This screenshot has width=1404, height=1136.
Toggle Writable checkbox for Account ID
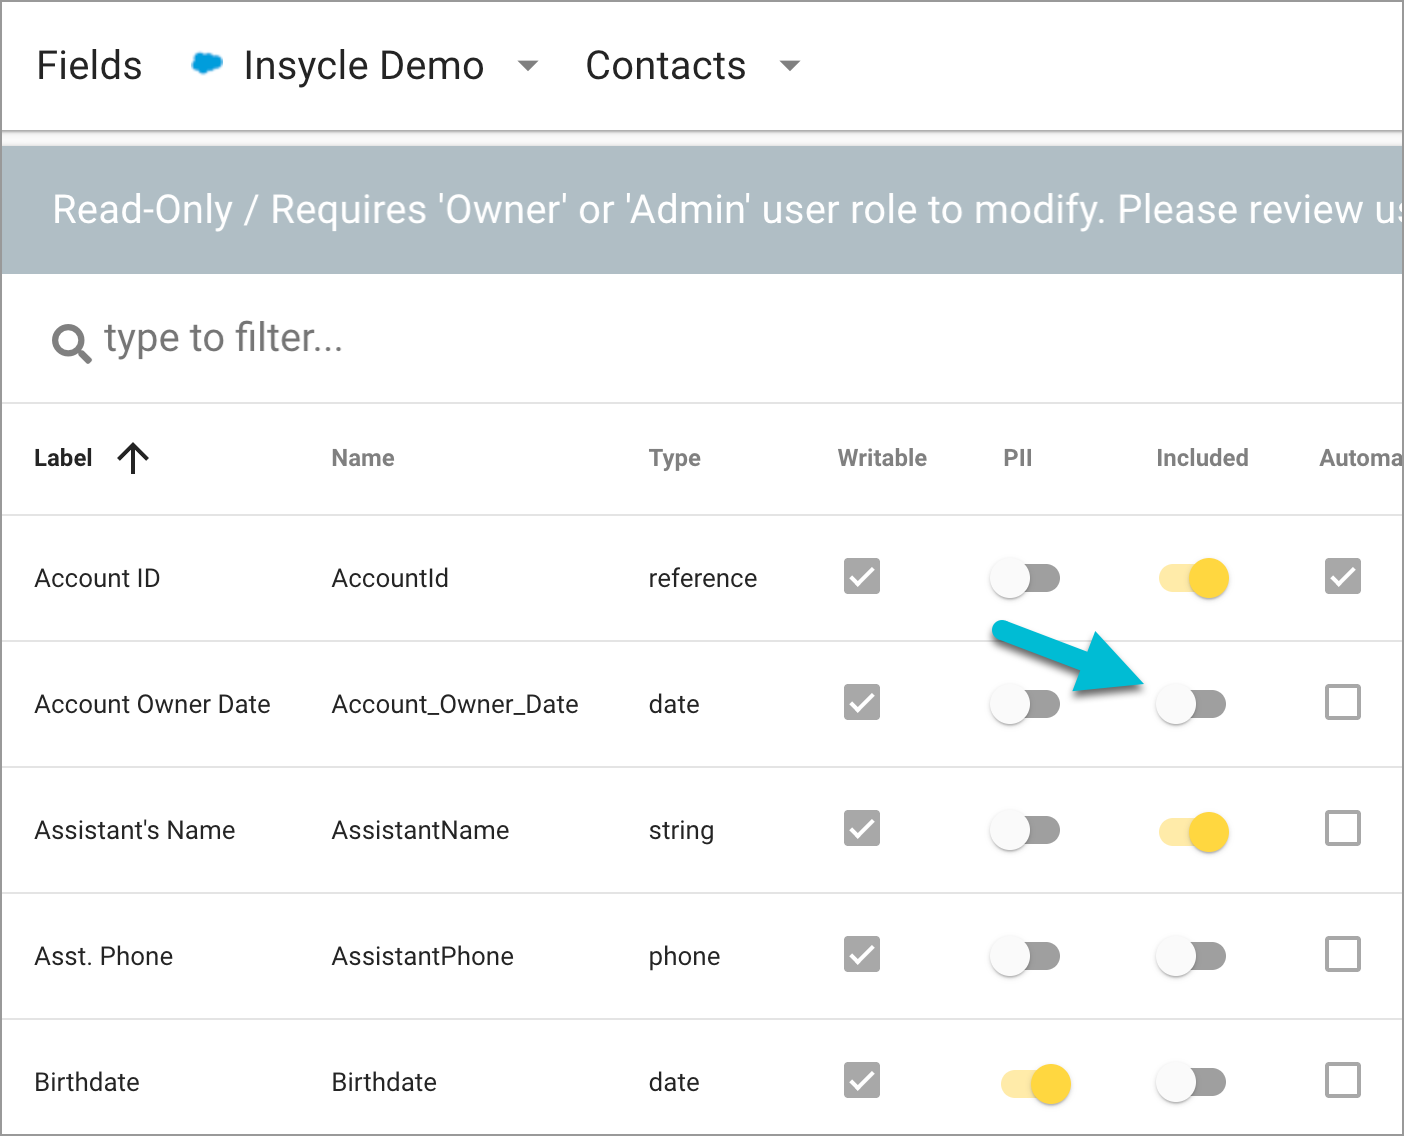(862, 576)
